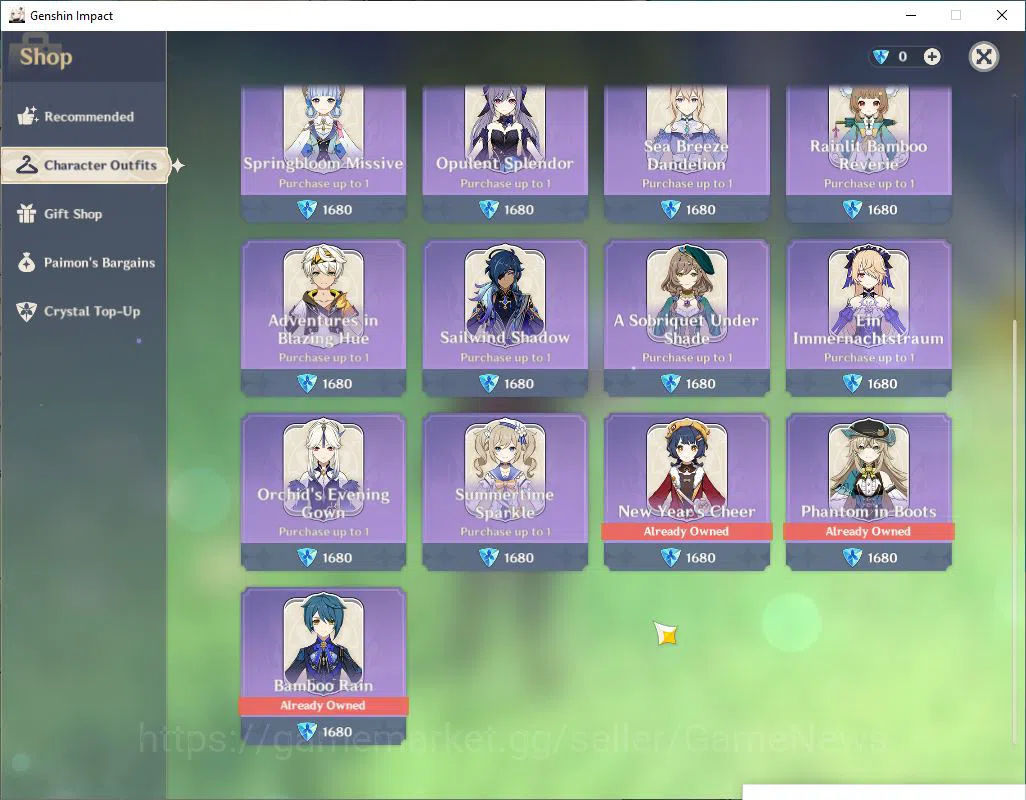This screenshot has height=800, width=1026.
Task: Click the crystal icon on A Sobriquet Under Shade price
Action: (671, 383)
